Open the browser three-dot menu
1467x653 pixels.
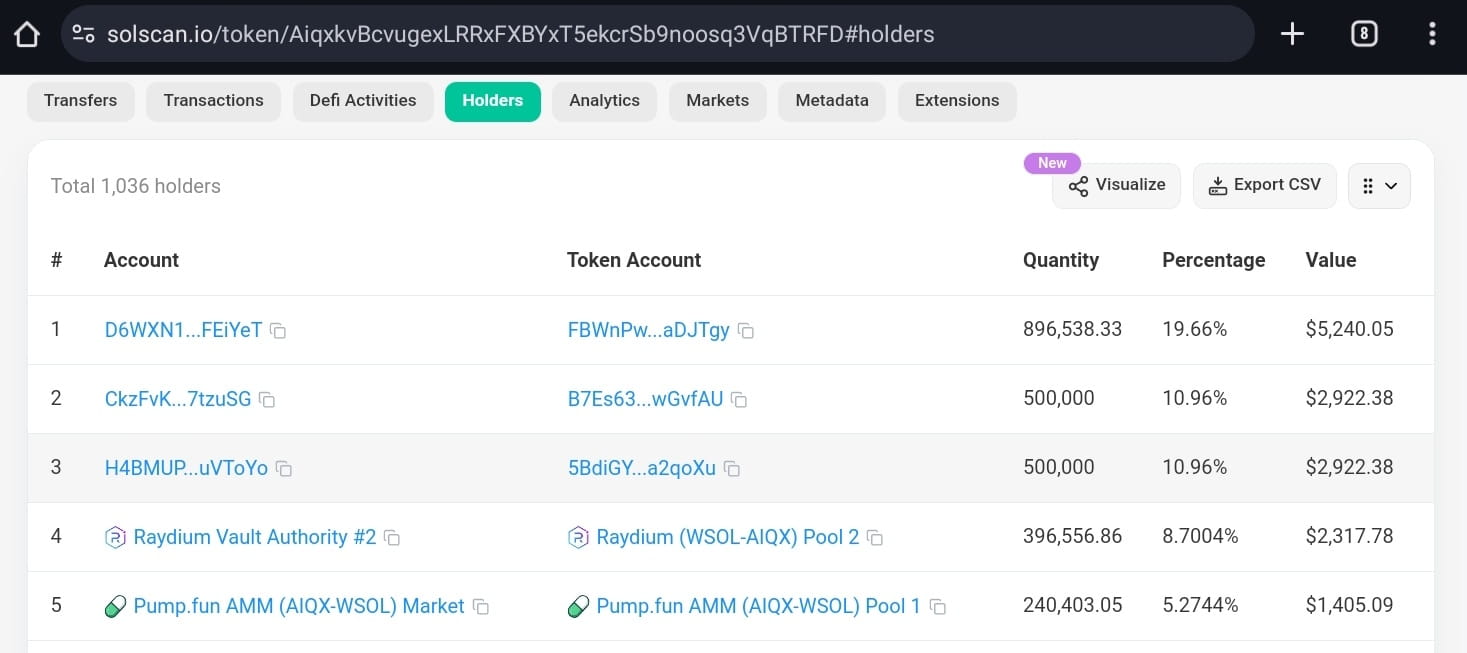pos(1432,34)
